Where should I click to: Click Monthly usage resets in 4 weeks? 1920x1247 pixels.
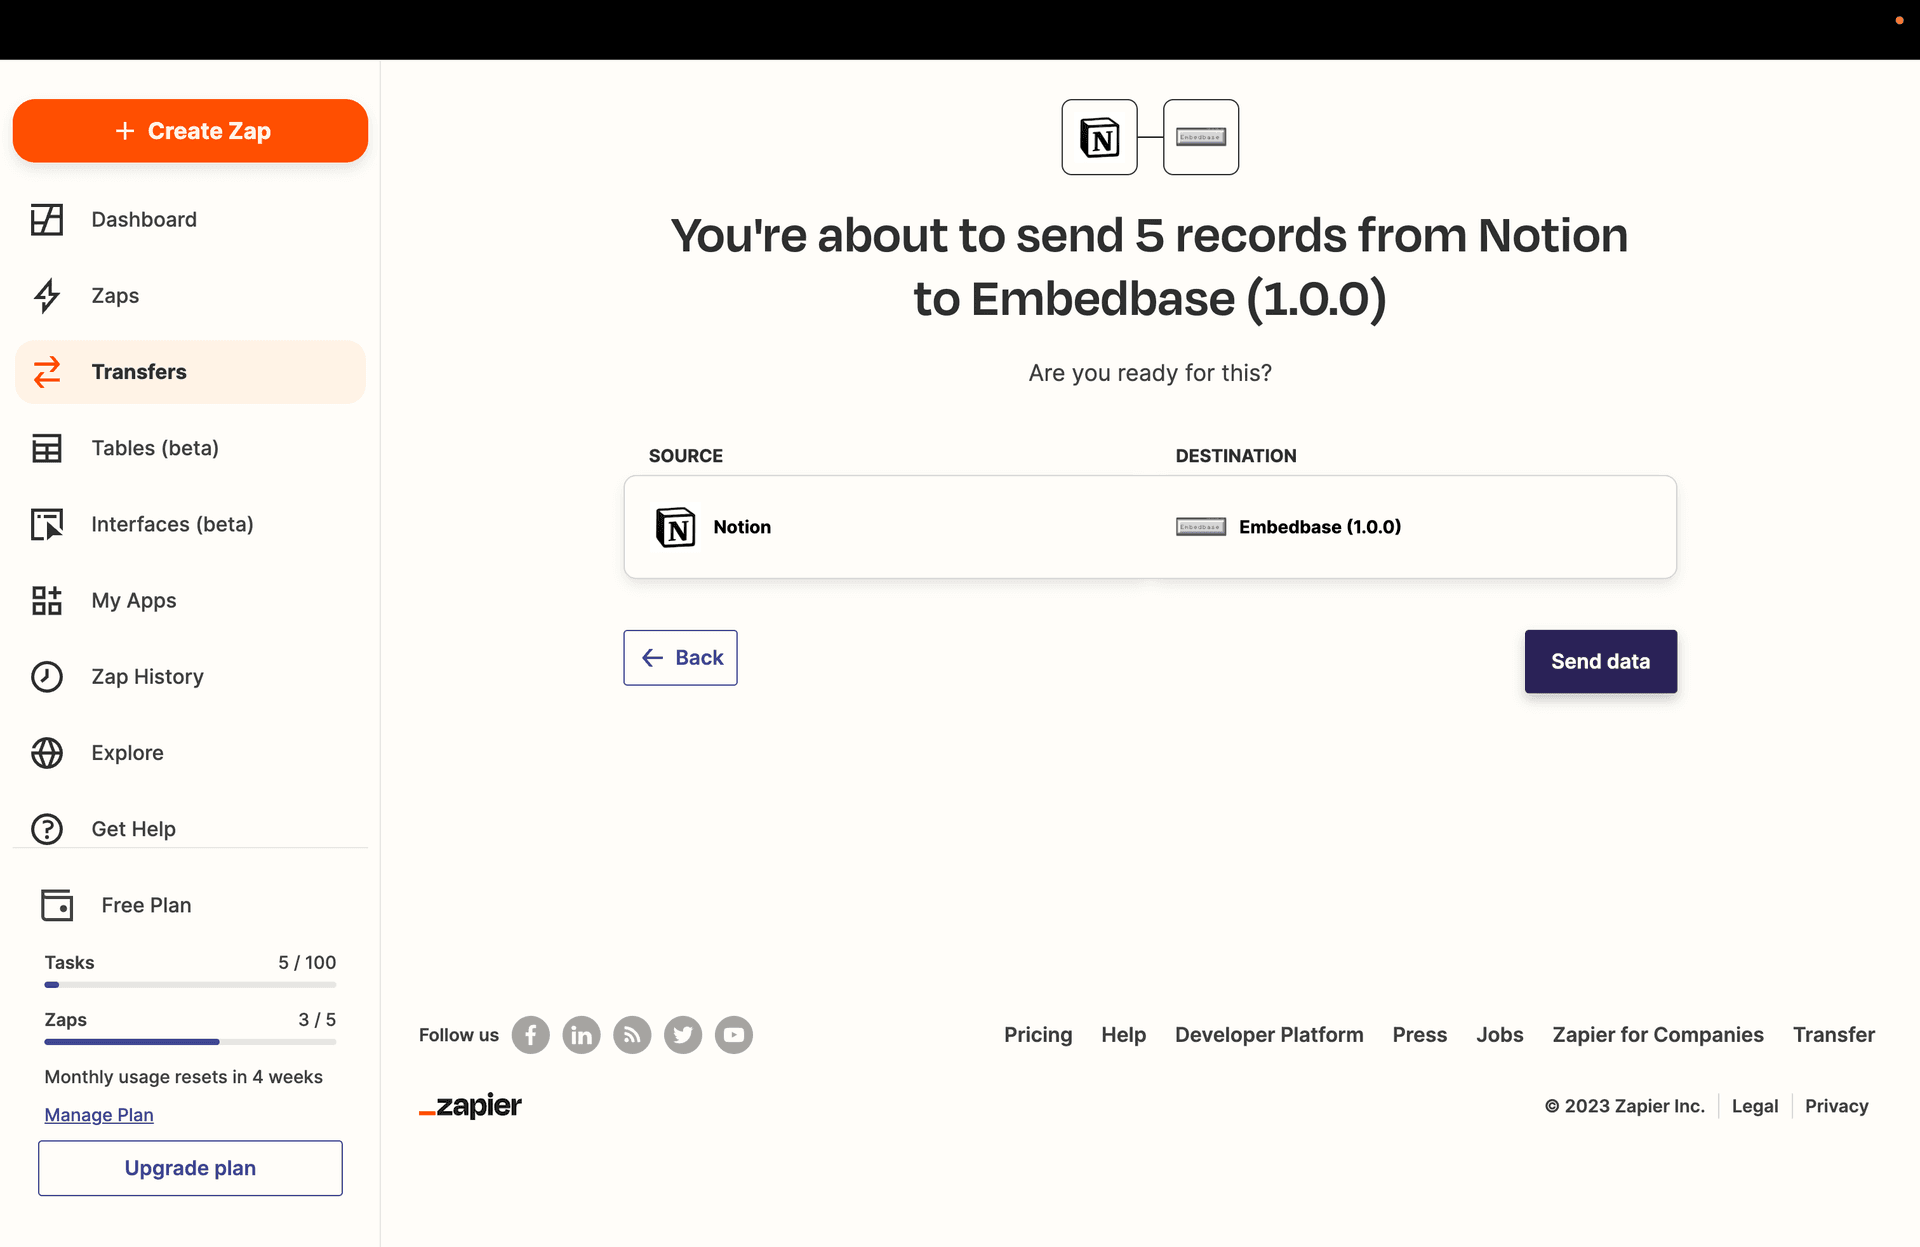click(x=184, y=1077)
